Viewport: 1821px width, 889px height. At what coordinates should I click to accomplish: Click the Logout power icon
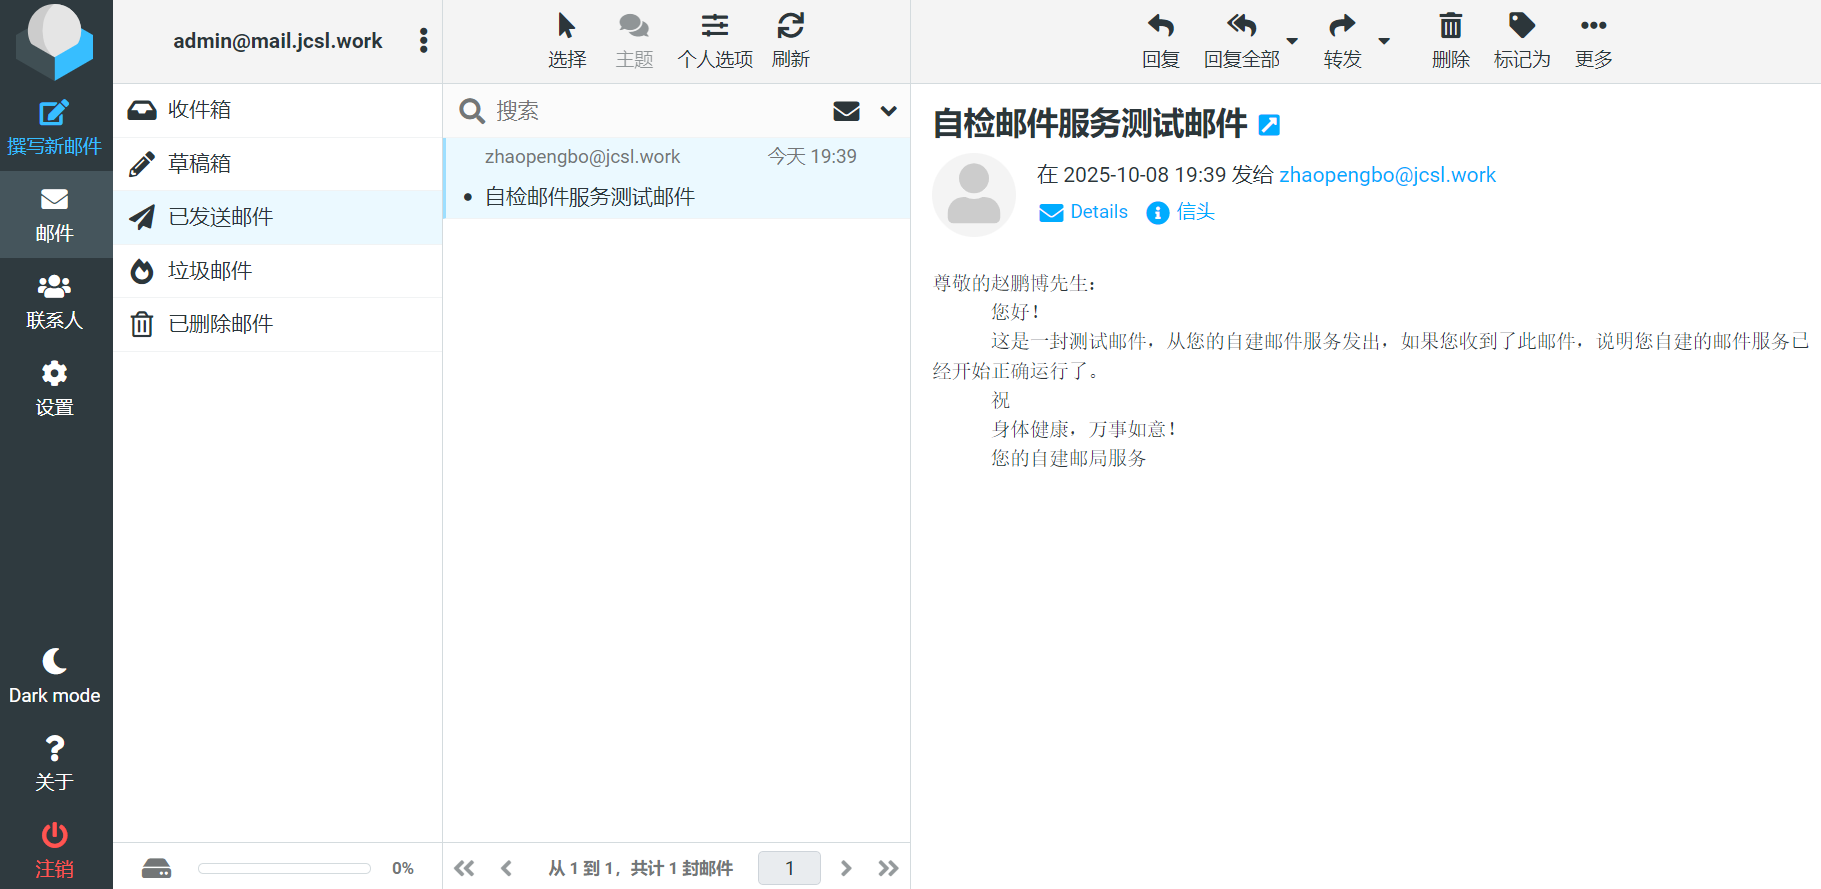54,835
